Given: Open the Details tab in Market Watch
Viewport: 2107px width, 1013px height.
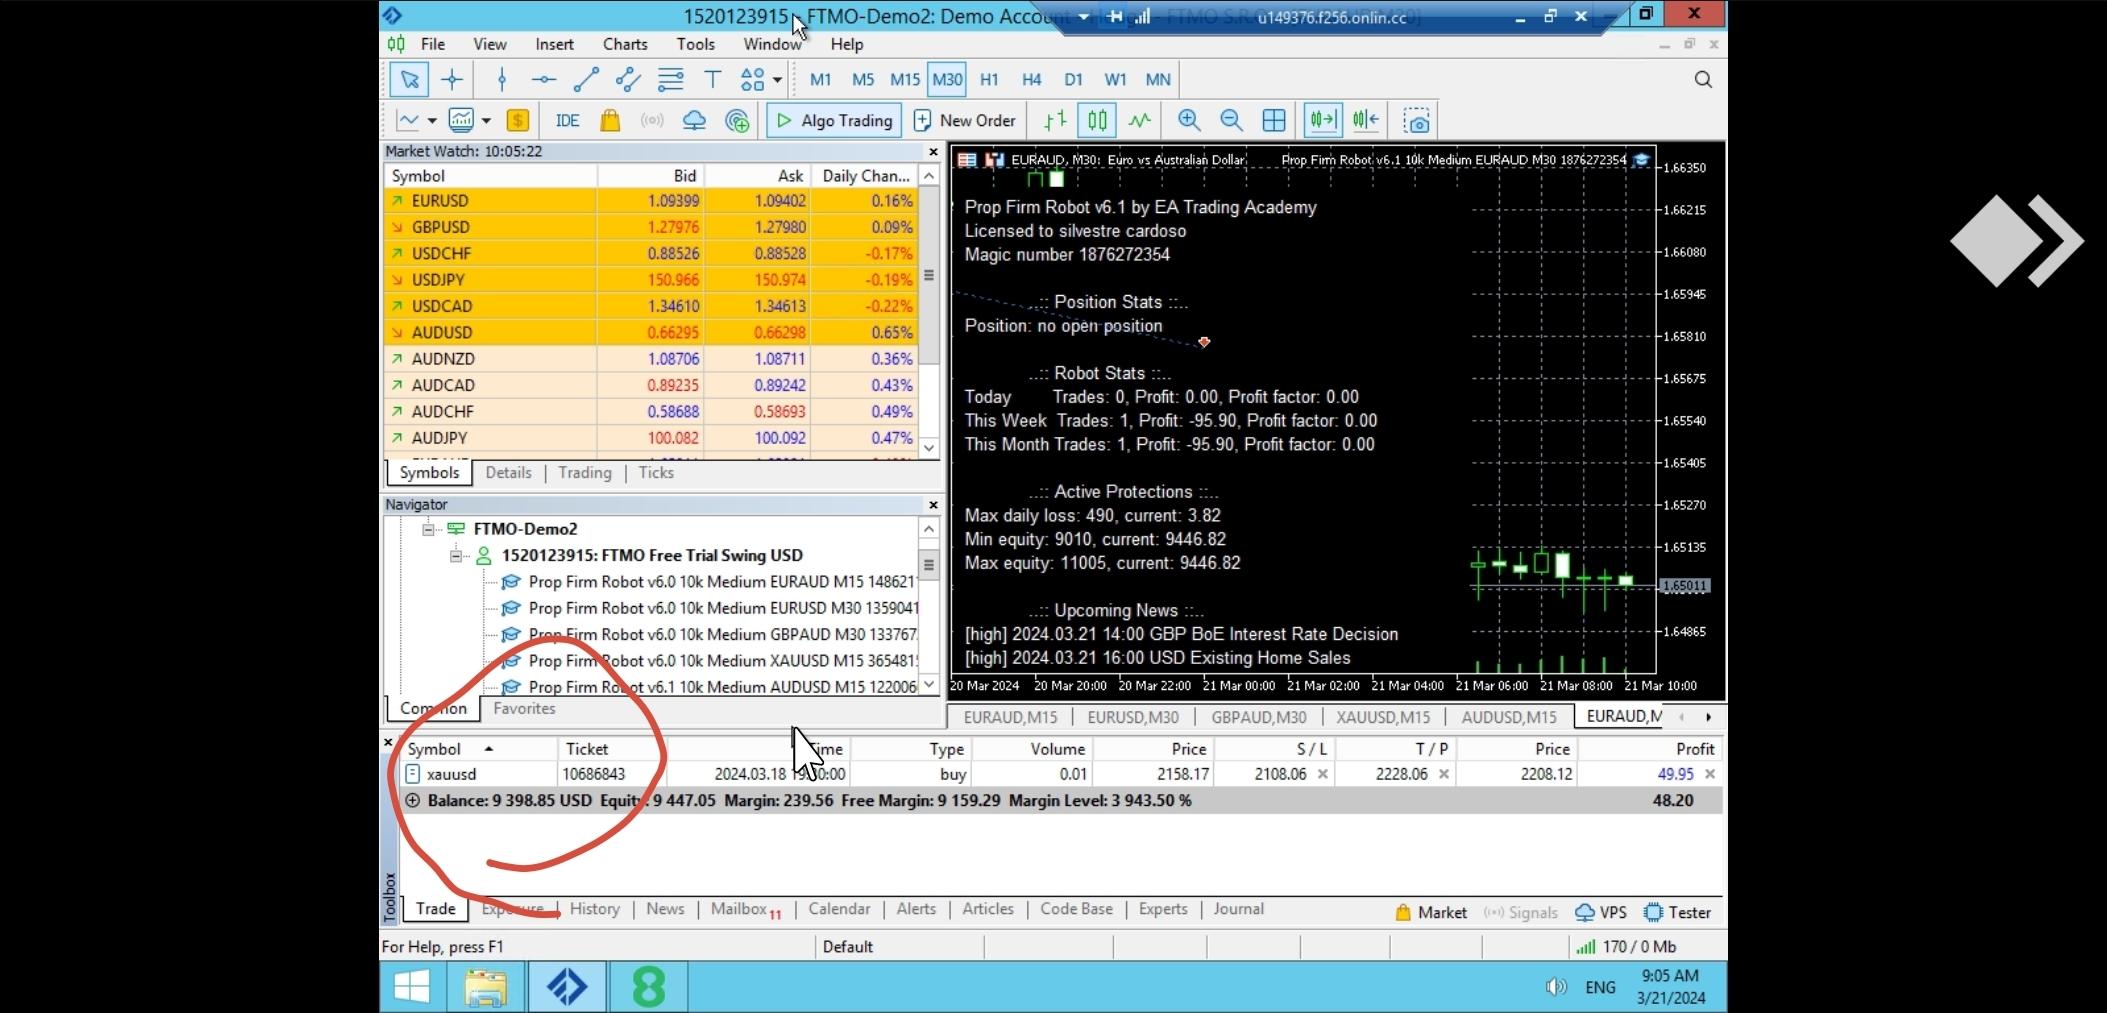Looking at the screenshot, I should click(x=508, y=473).
